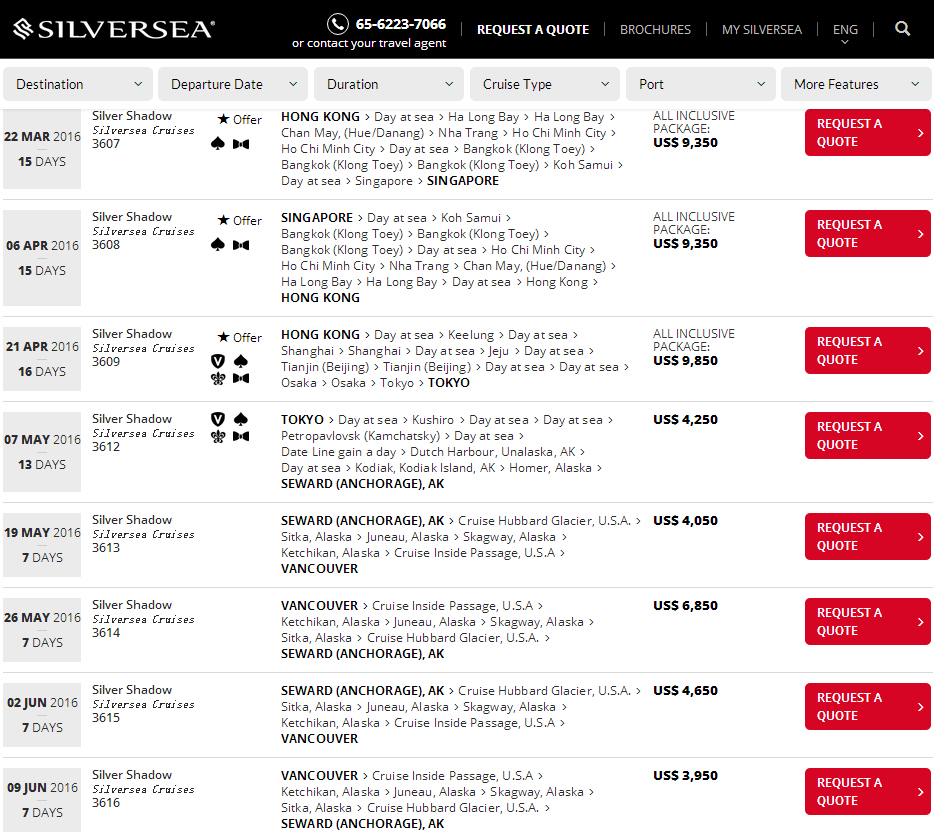Open the Destination filter dropdown

tap(78, 84)
